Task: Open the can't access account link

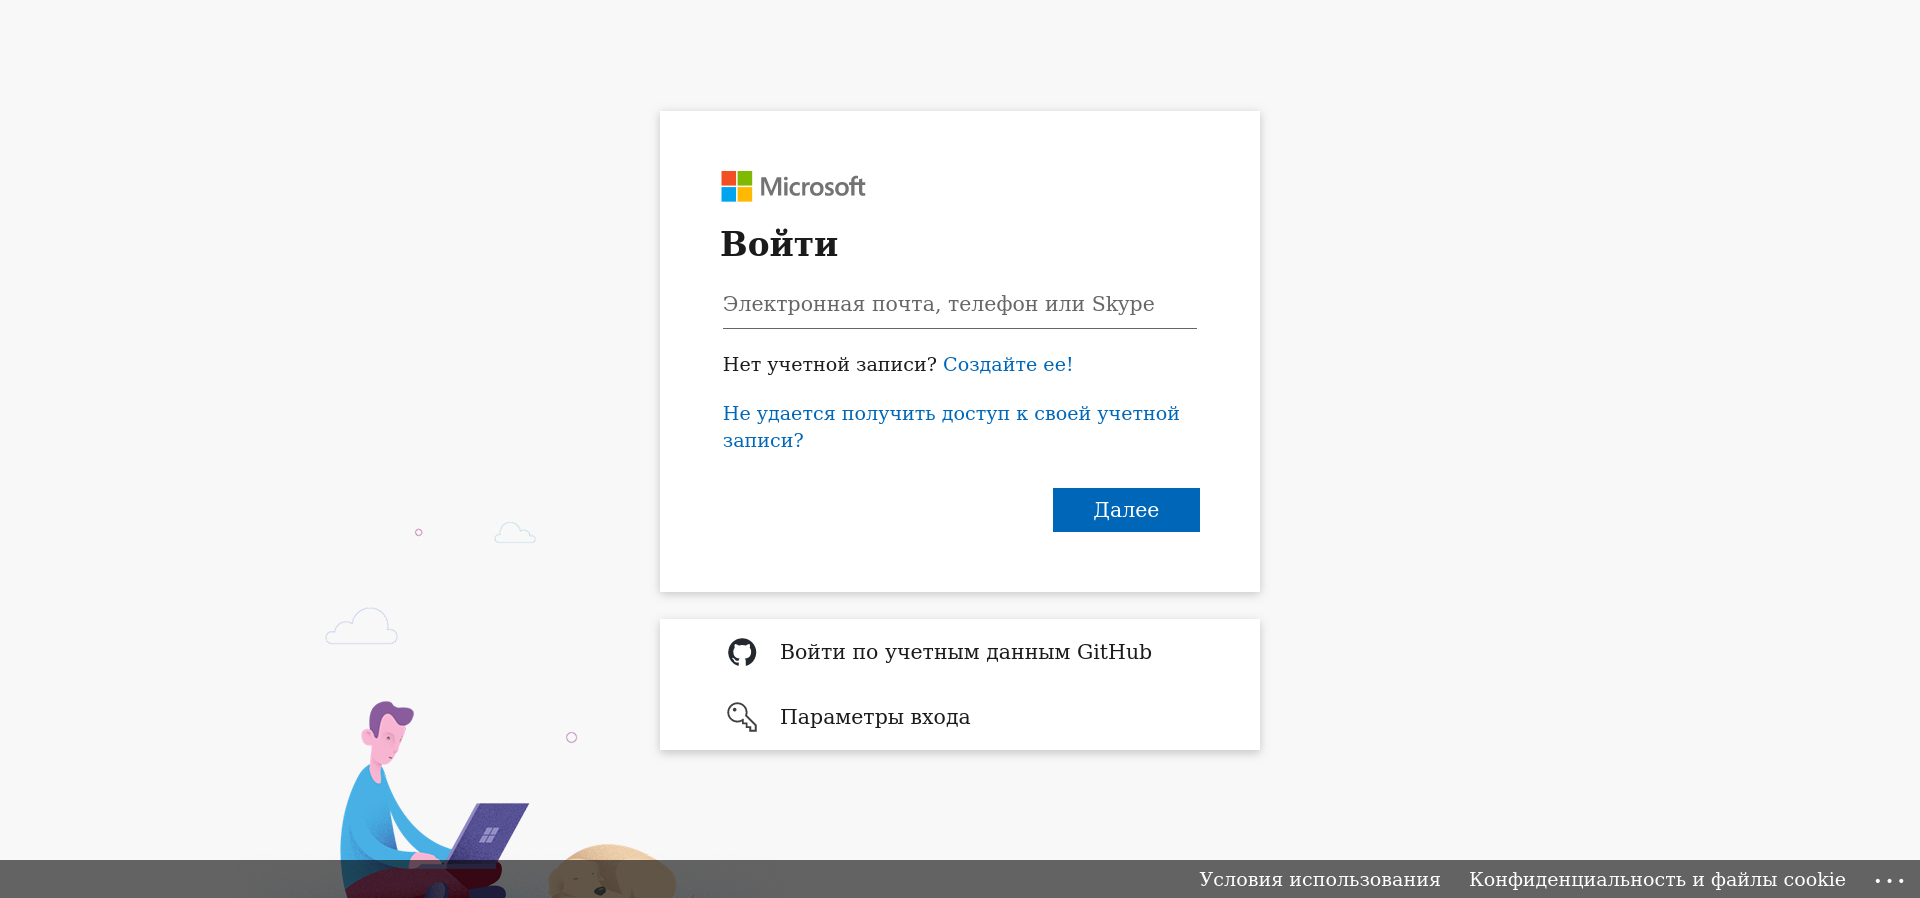Action: click(x=951, y=427)
